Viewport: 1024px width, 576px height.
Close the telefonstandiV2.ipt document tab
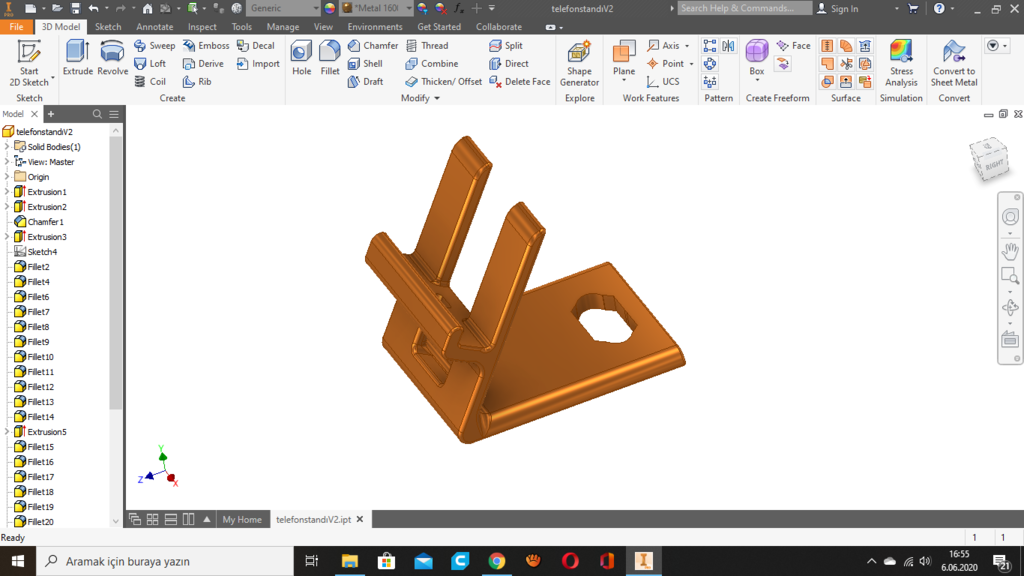(360, 520)
